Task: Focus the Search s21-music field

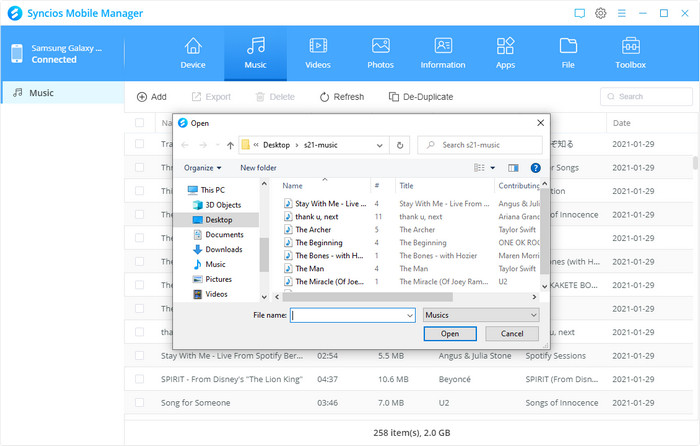Action: click(x=480, y=145)
